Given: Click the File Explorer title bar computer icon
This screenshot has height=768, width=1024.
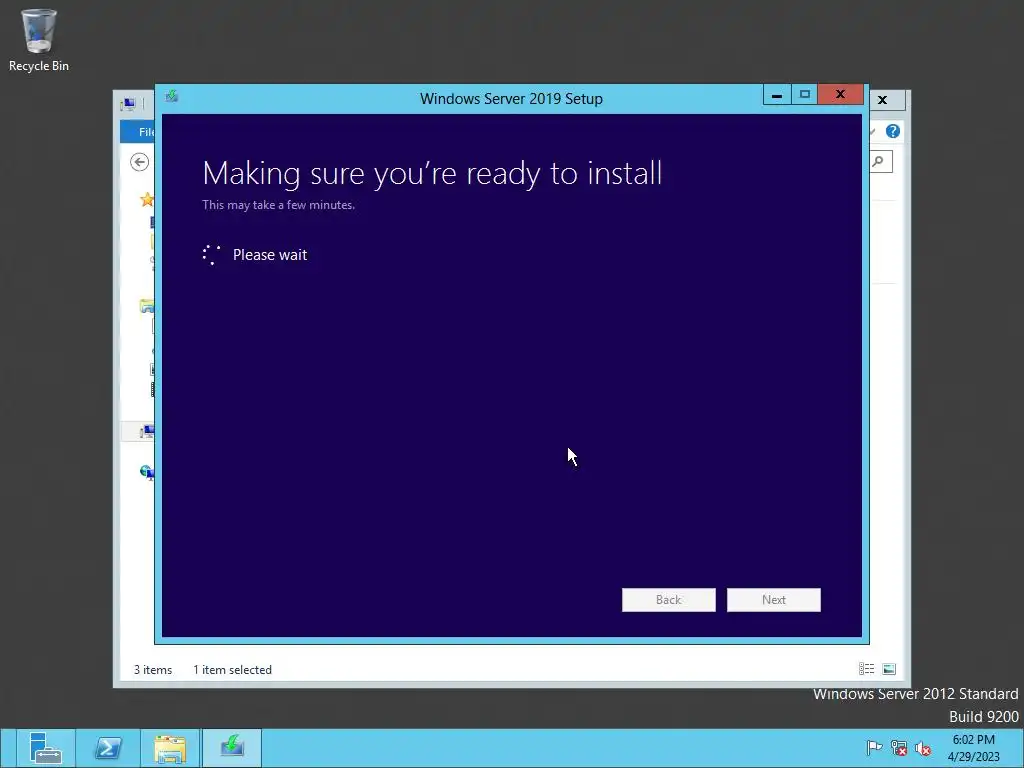Looking at the screenshot, I should (128, 103).
